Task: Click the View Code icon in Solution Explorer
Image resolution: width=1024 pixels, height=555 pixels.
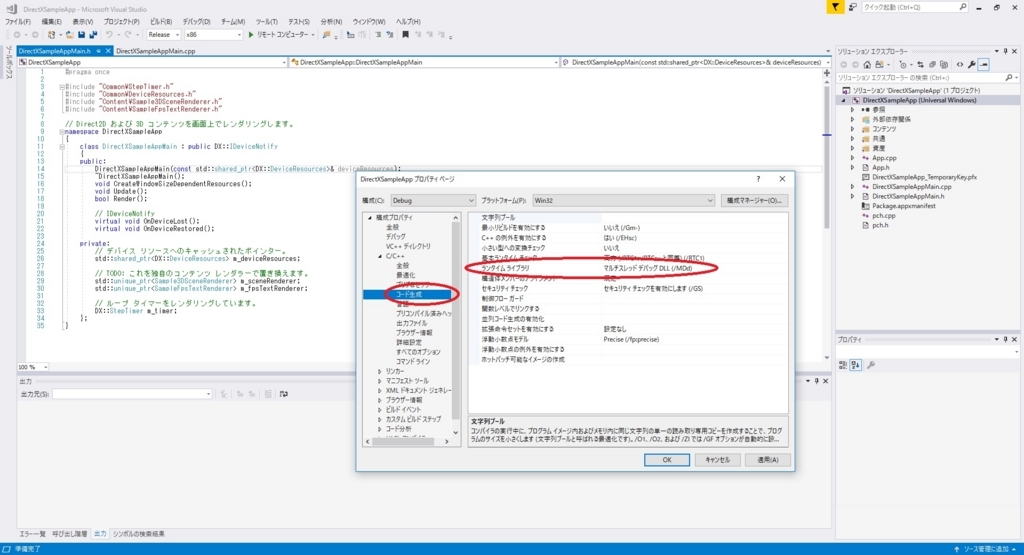Action: point(959,65)
